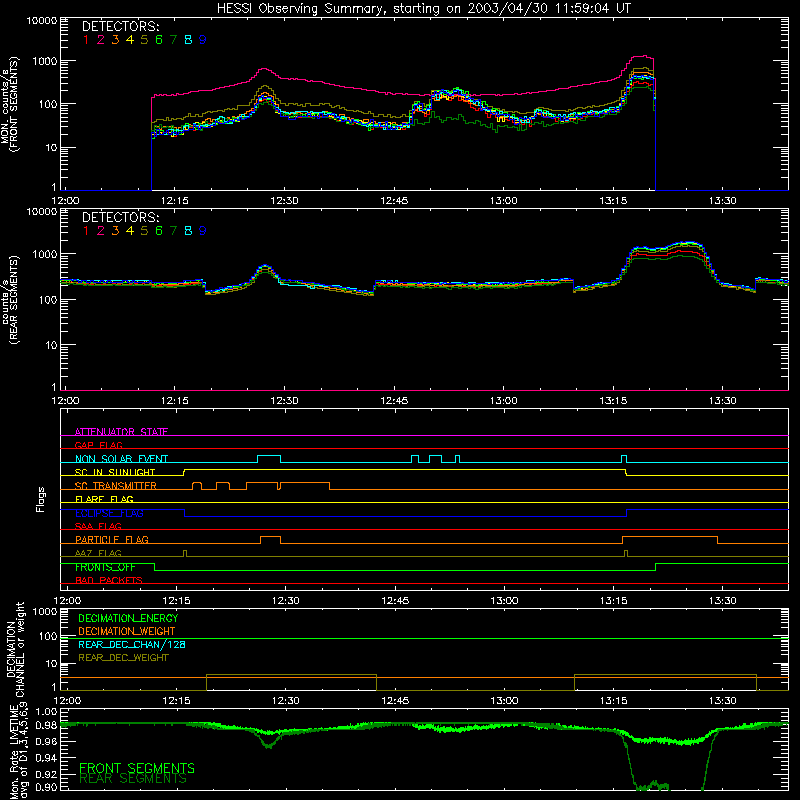Click the counts/s REAR SEGMENTS axis title

10,300
